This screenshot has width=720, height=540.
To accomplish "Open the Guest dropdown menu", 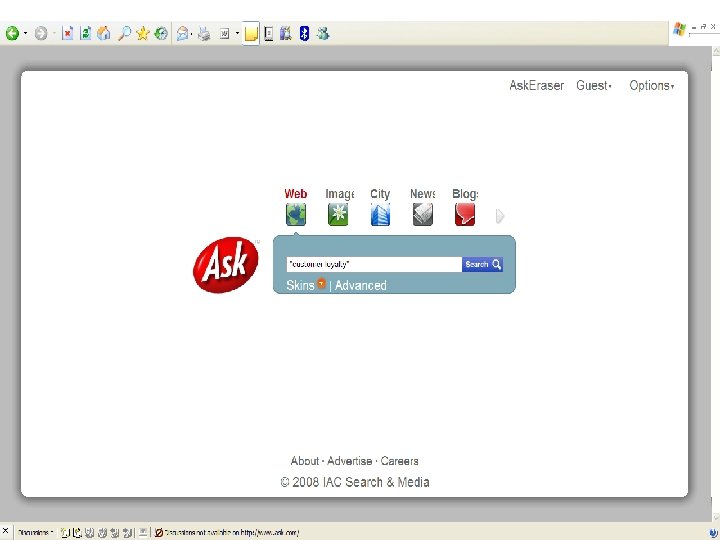I will click(x=594, y=85).
